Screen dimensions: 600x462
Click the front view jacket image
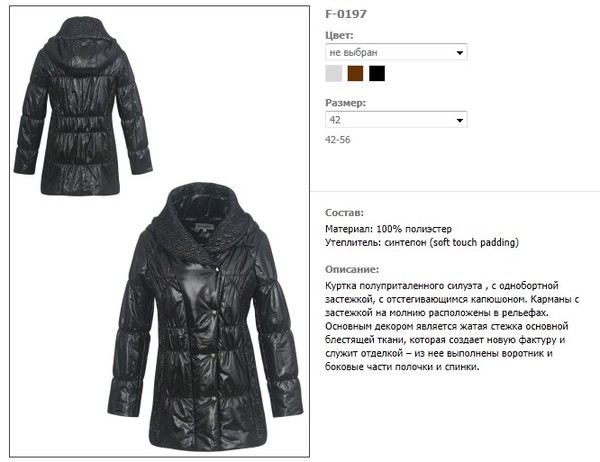pyautogui.click(x=205, y=317)
